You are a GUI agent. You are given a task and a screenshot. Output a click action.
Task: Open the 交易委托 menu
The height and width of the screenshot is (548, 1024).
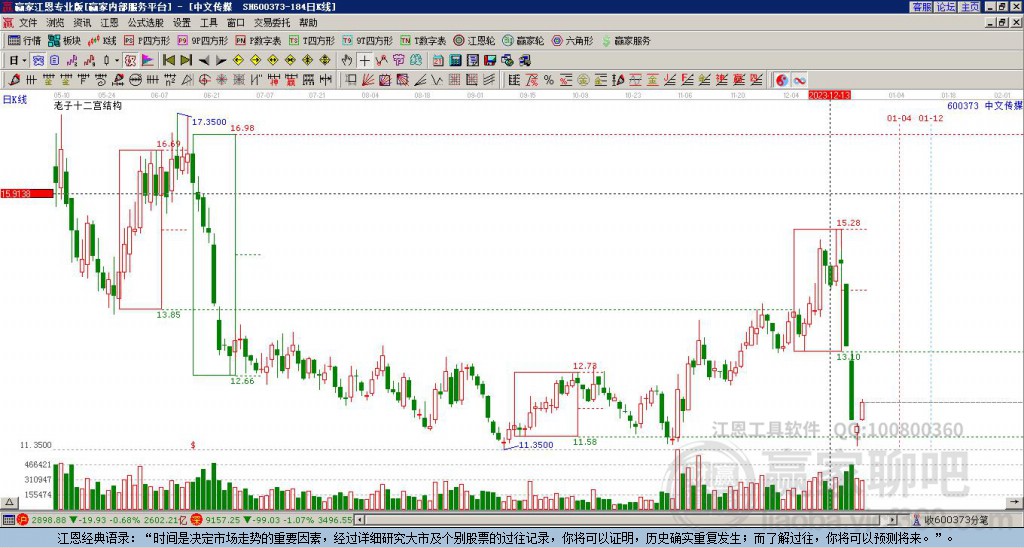pyautogui.click(x=272, y=23)
